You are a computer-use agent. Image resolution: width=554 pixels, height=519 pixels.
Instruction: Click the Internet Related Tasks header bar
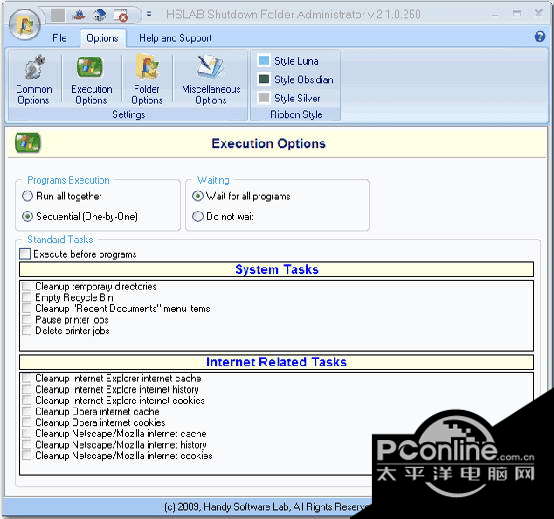276,362
